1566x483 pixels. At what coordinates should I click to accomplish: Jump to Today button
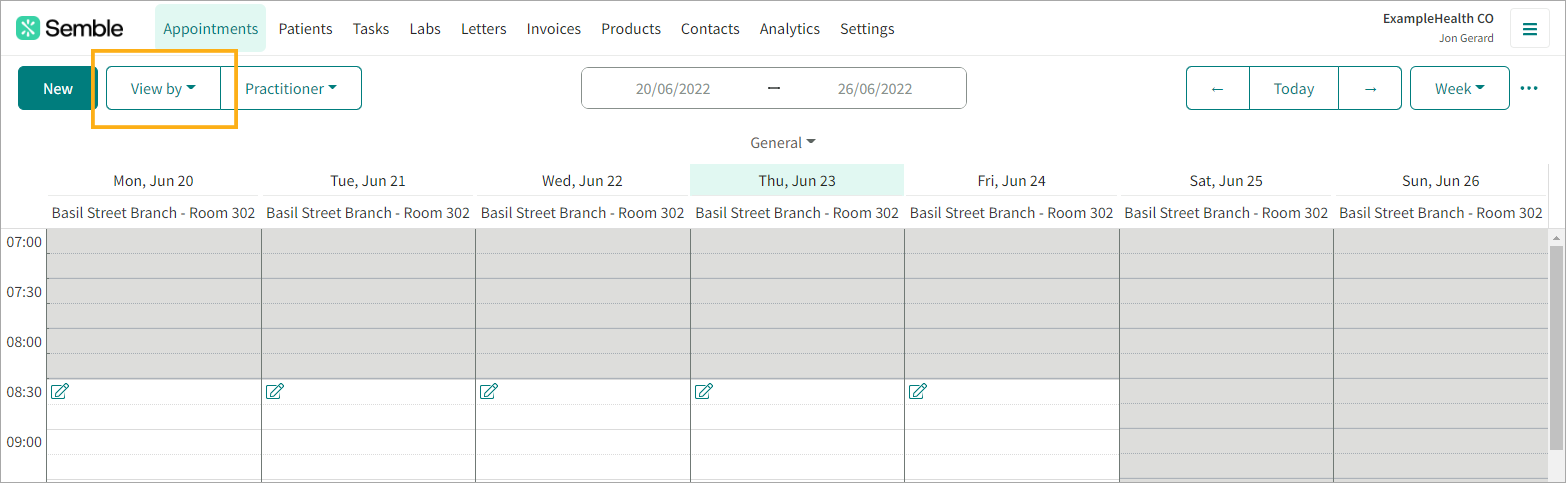pyautogui.click(x=1294, y=88)
